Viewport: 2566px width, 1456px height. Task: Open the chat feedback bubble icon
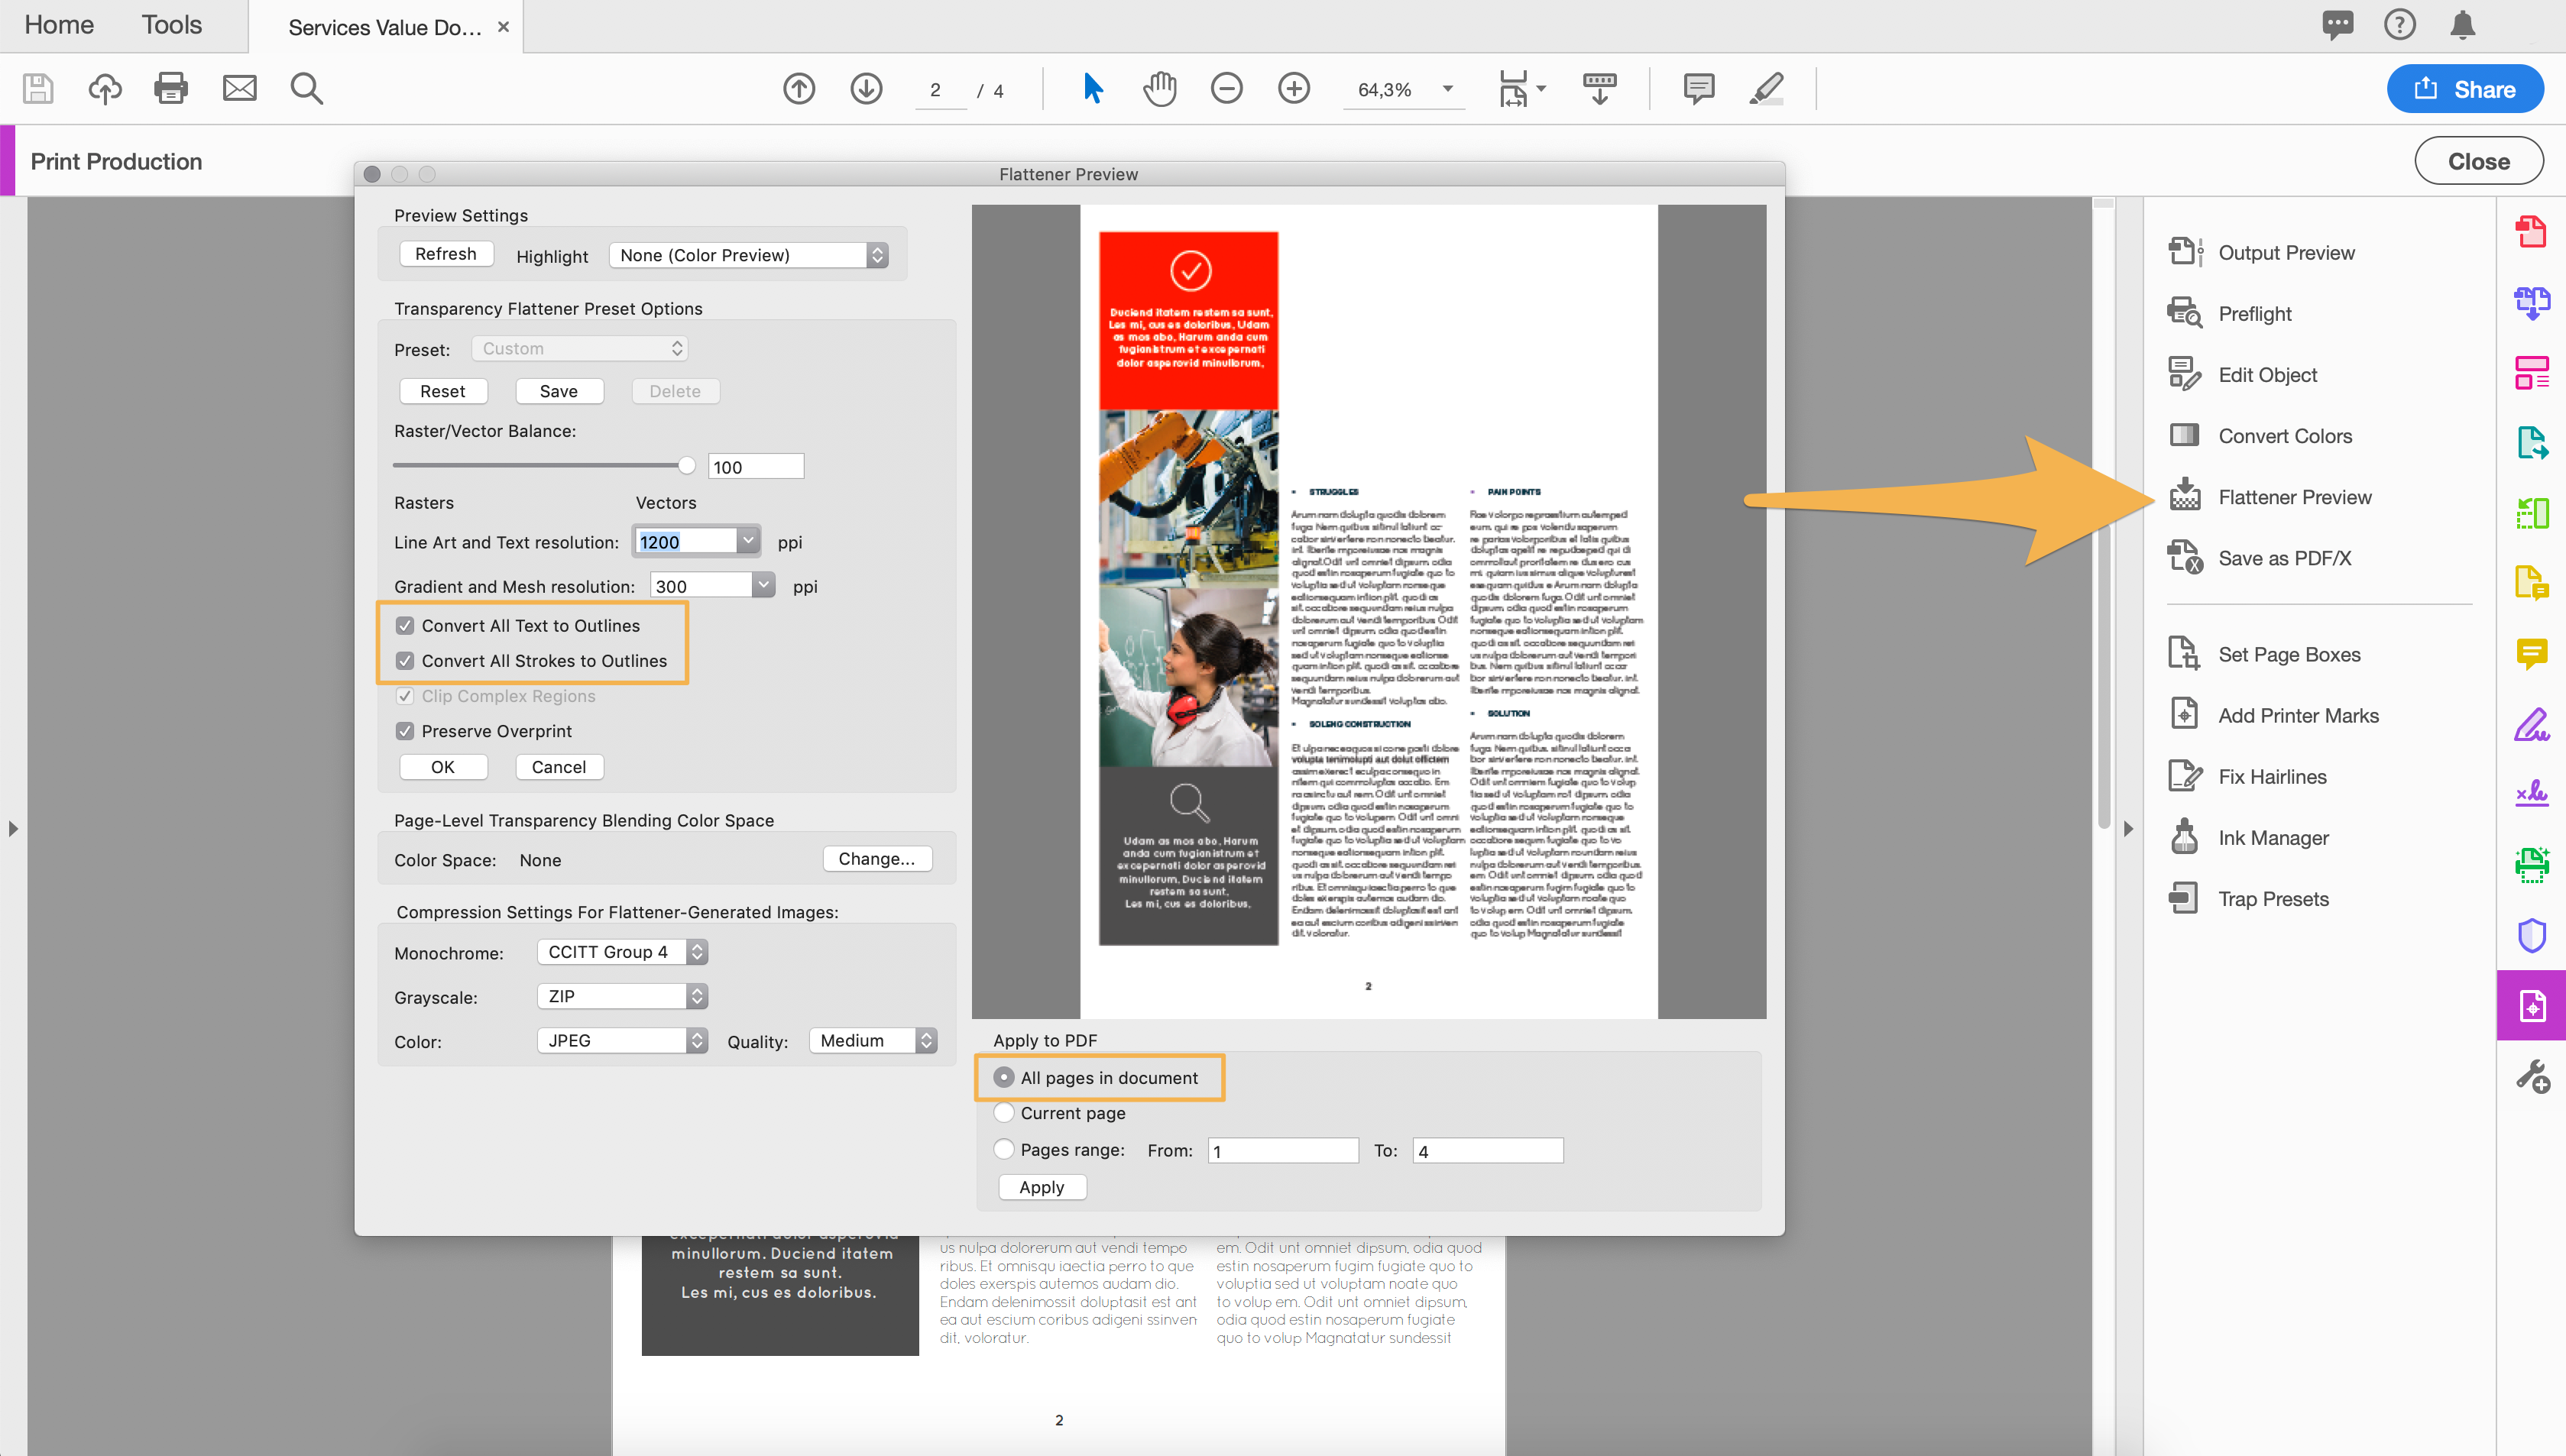(x=2337, y=25)
